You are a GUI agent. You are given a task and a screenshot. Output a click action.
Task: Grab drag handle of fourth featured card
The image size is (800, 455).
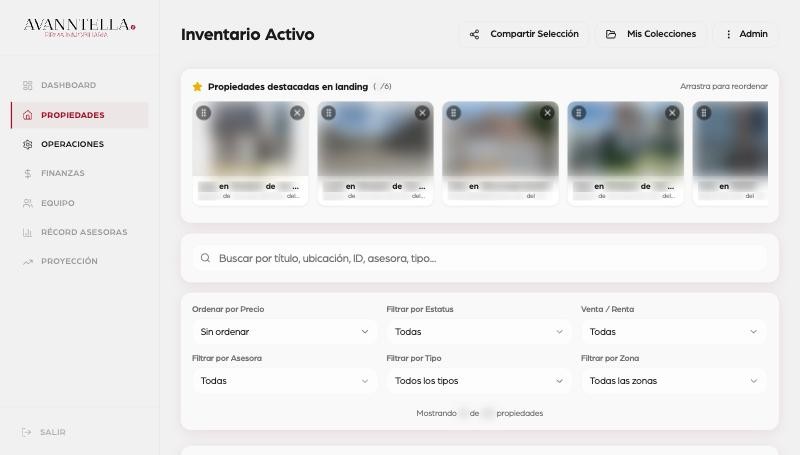[x=579, y=113]
